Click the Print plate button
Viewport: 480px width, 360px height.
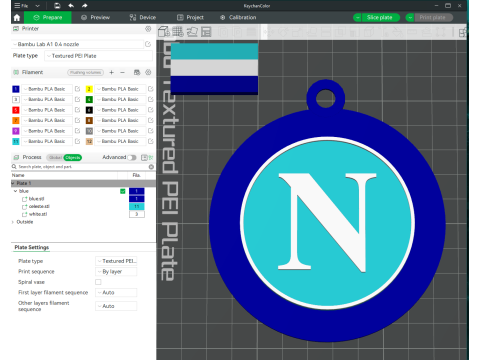433,17
